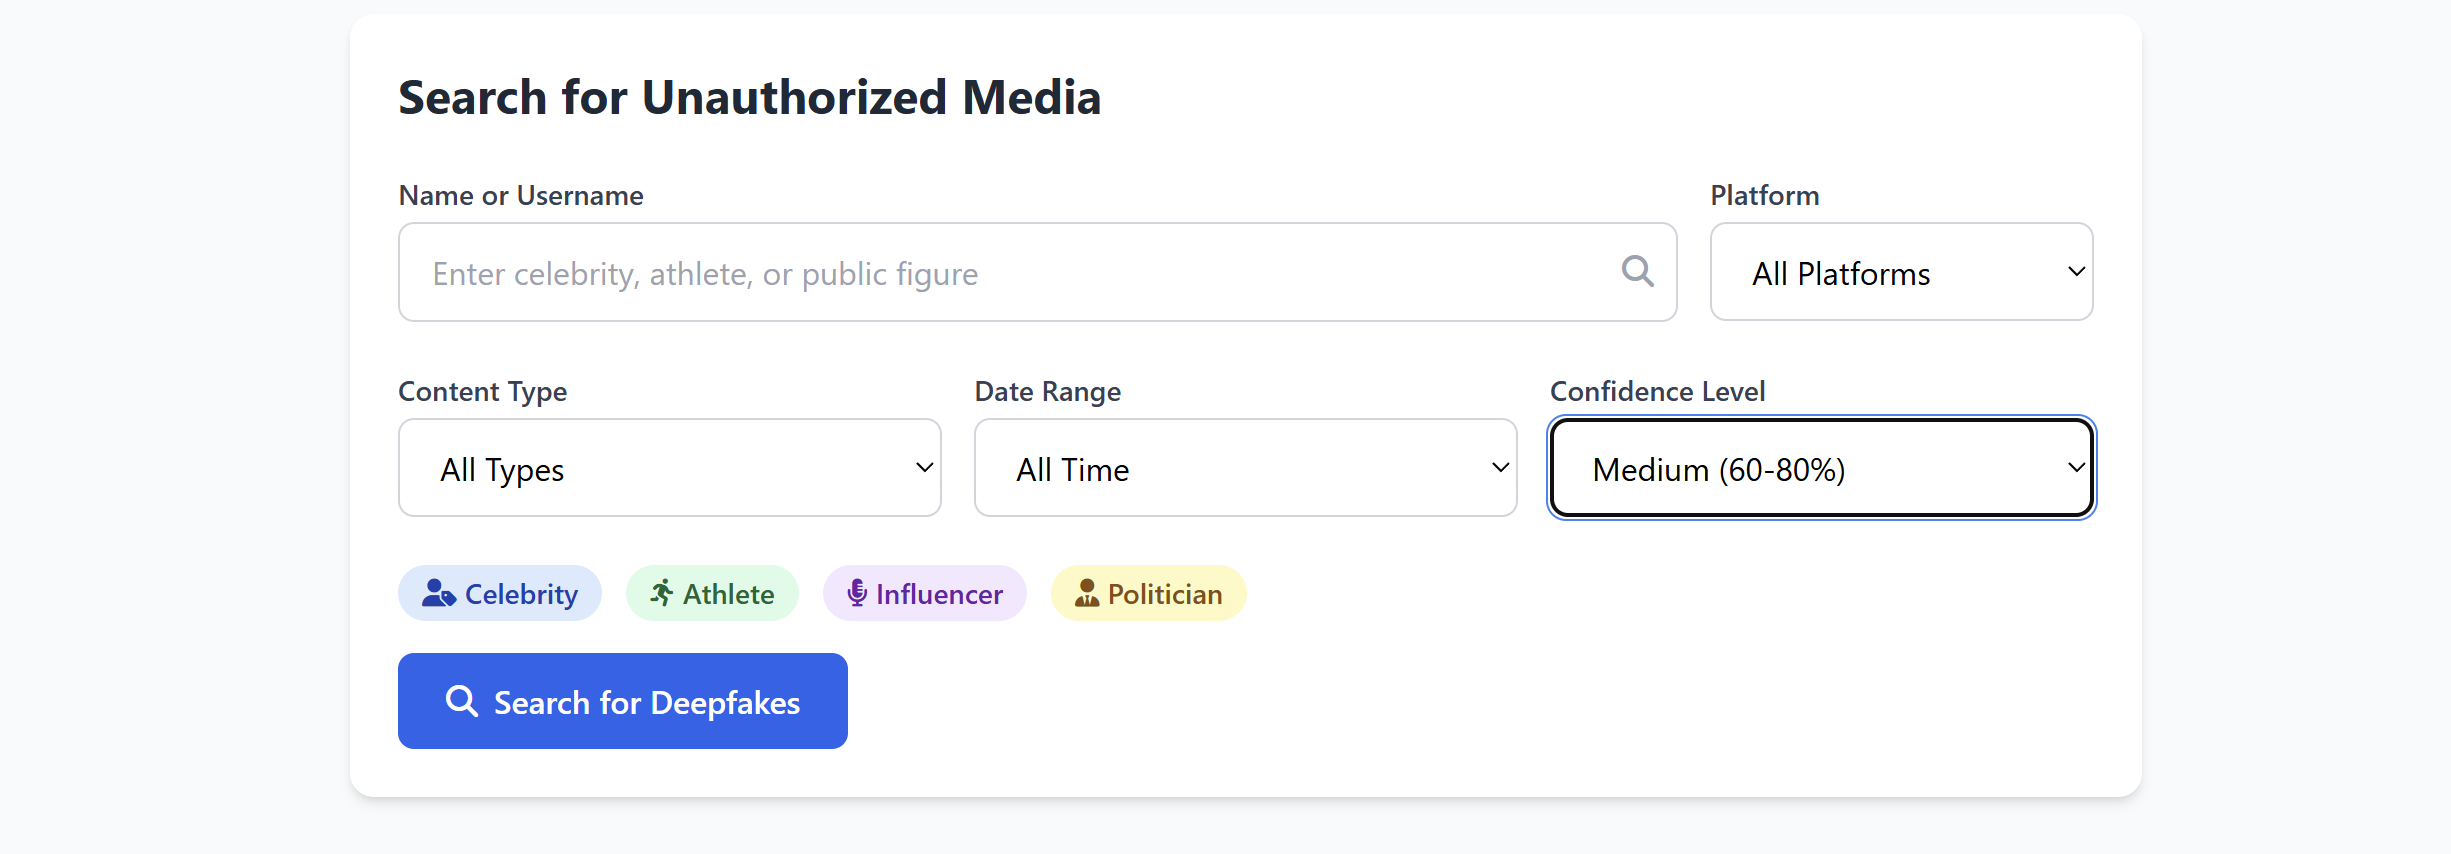
Task: Click the search icon on Deepfakes button
Action: [x=461, y=702]
